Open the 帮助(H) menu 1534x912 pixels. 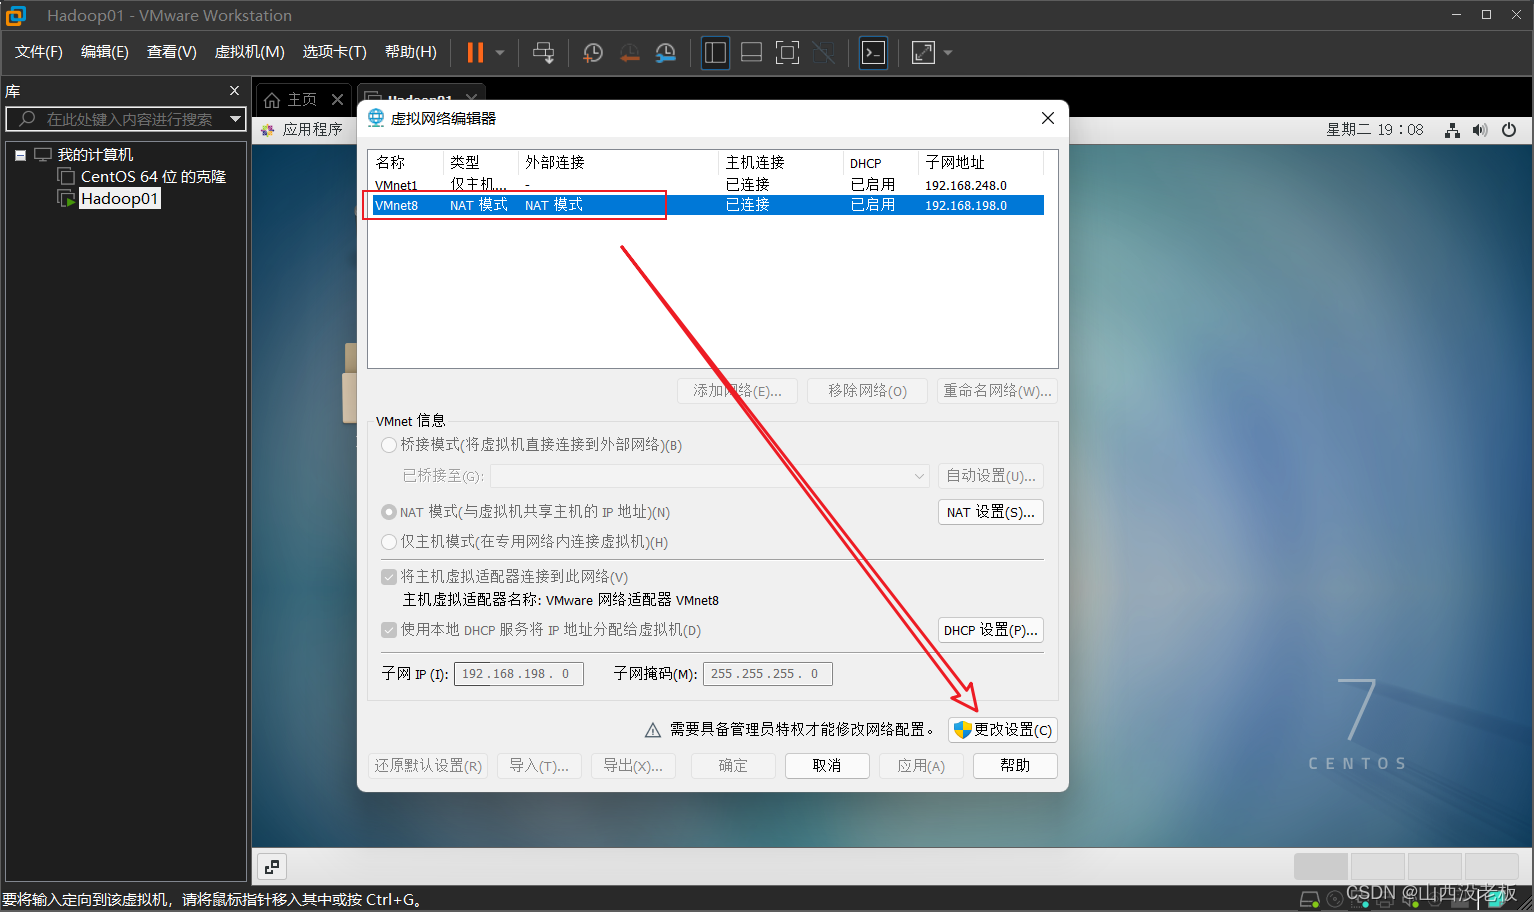pos(411,52)
